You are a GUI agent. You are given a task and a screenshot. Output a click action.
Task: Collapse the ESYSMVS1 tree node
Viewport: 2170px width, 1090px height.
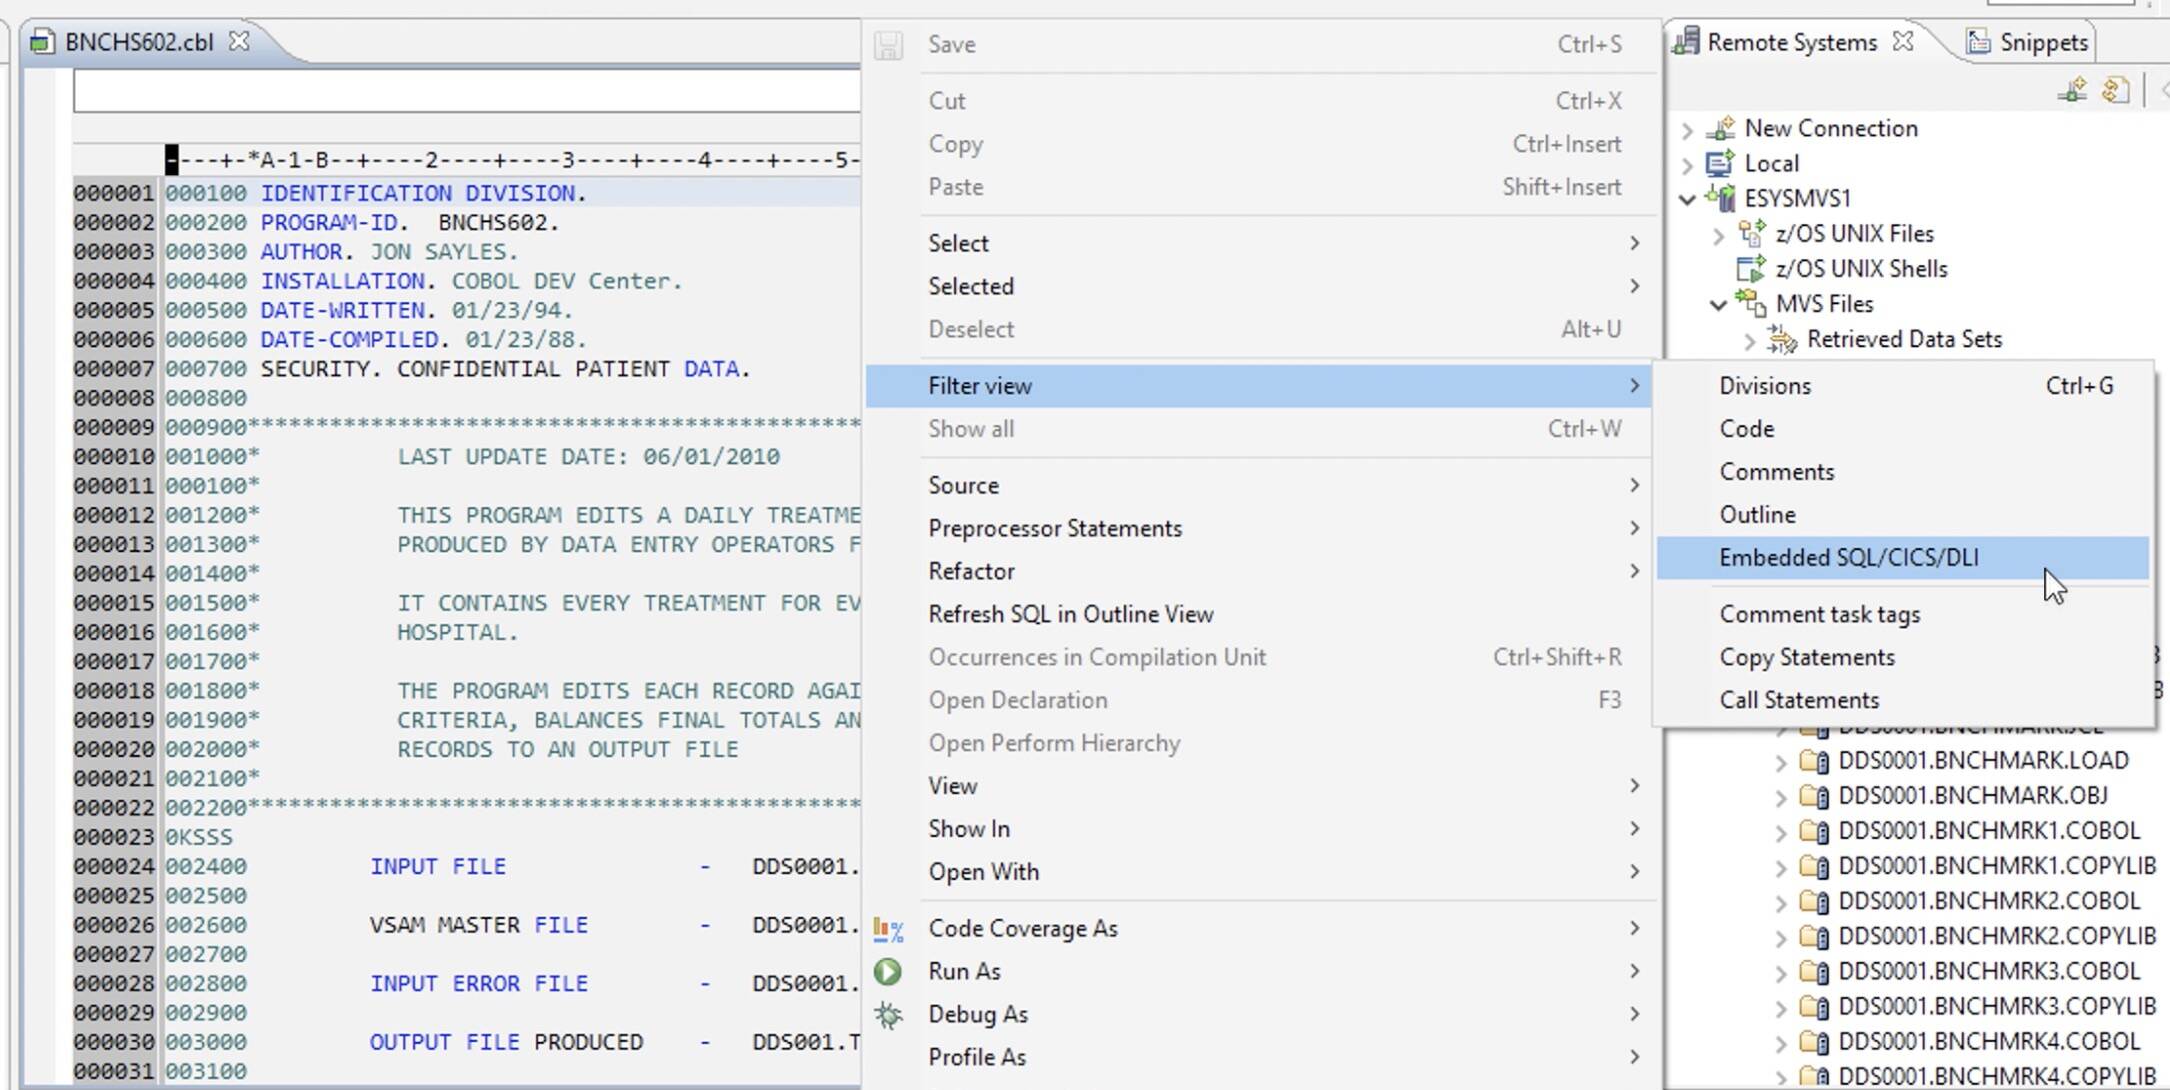pyautogui.click(x=1688, y=198)
